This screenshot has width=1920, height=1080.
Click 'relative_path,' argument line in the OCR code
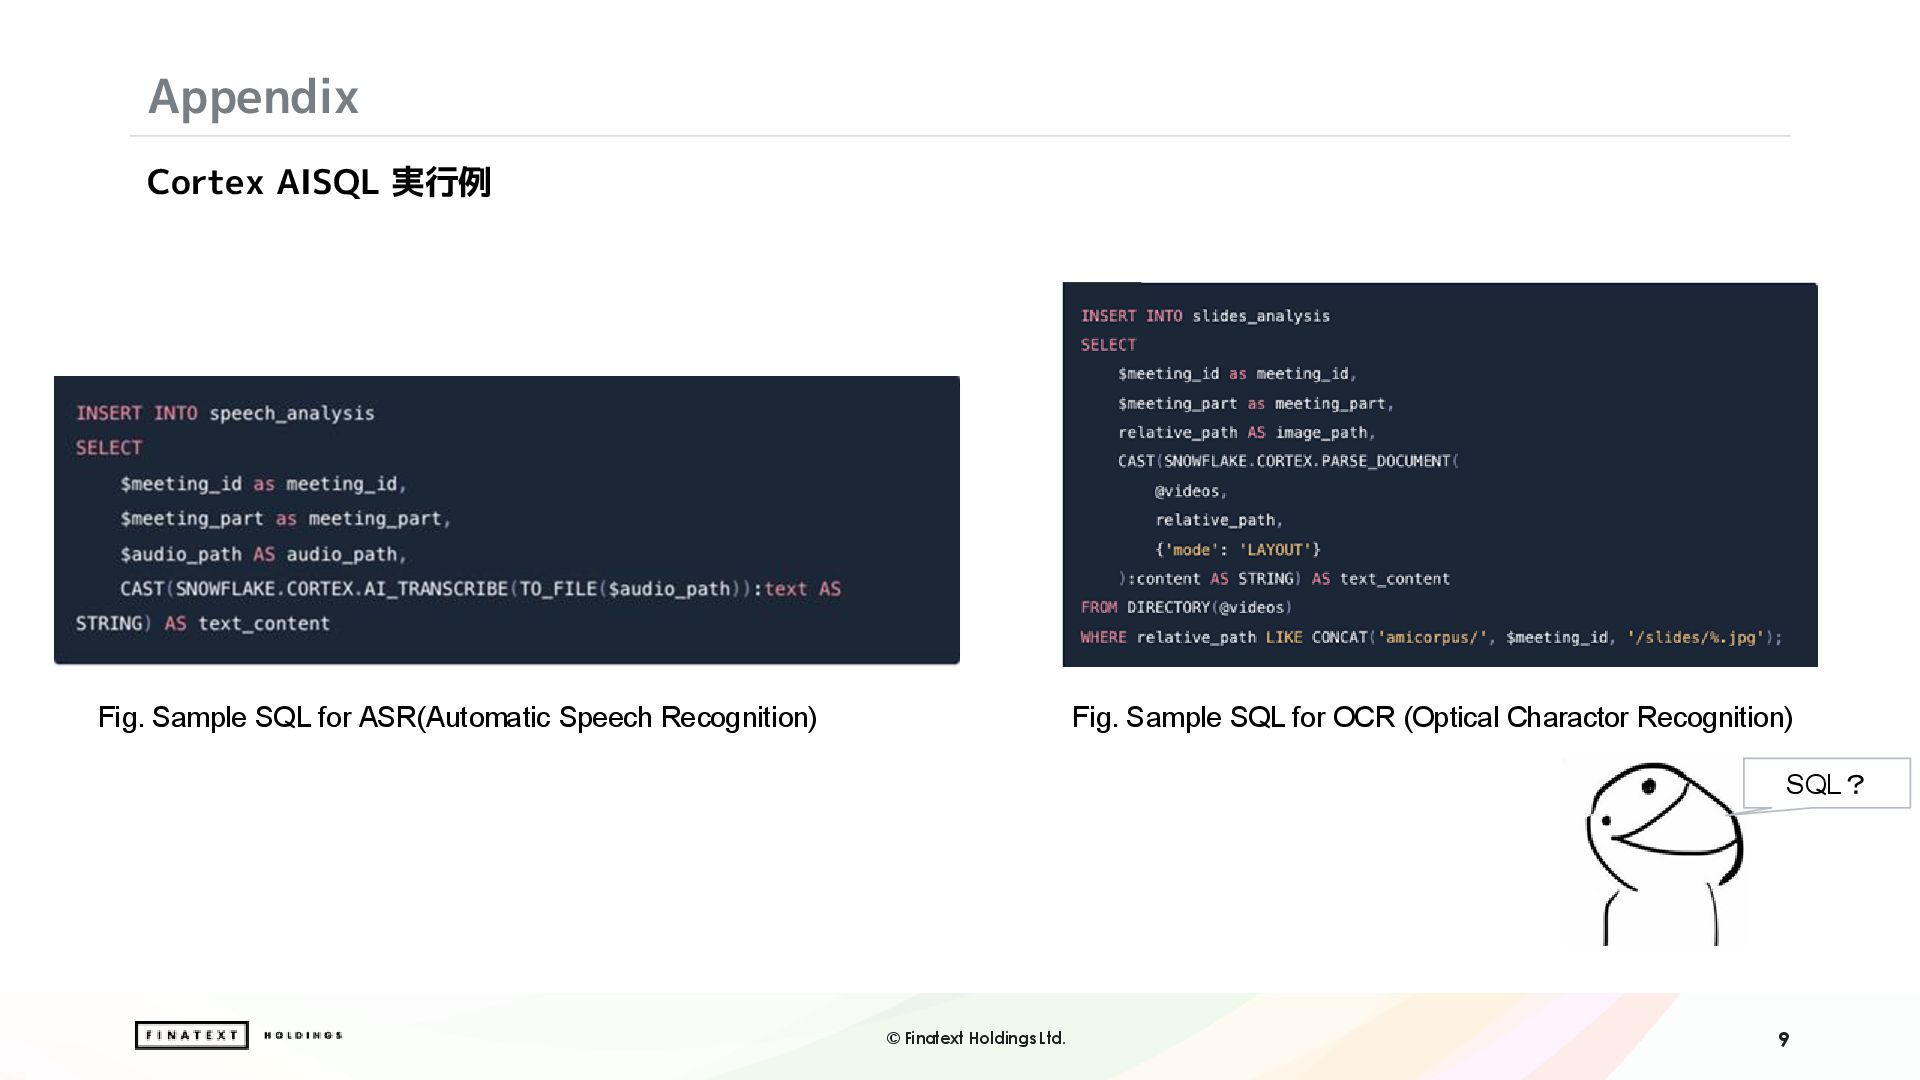tap(1219, 520)
